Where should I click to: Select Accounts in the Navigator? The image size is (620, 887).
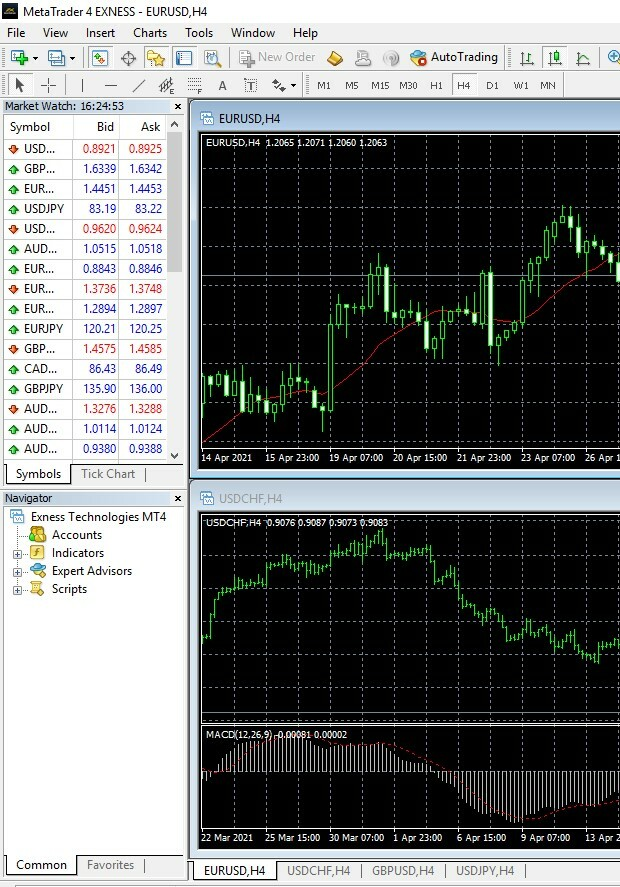[77, 535]
